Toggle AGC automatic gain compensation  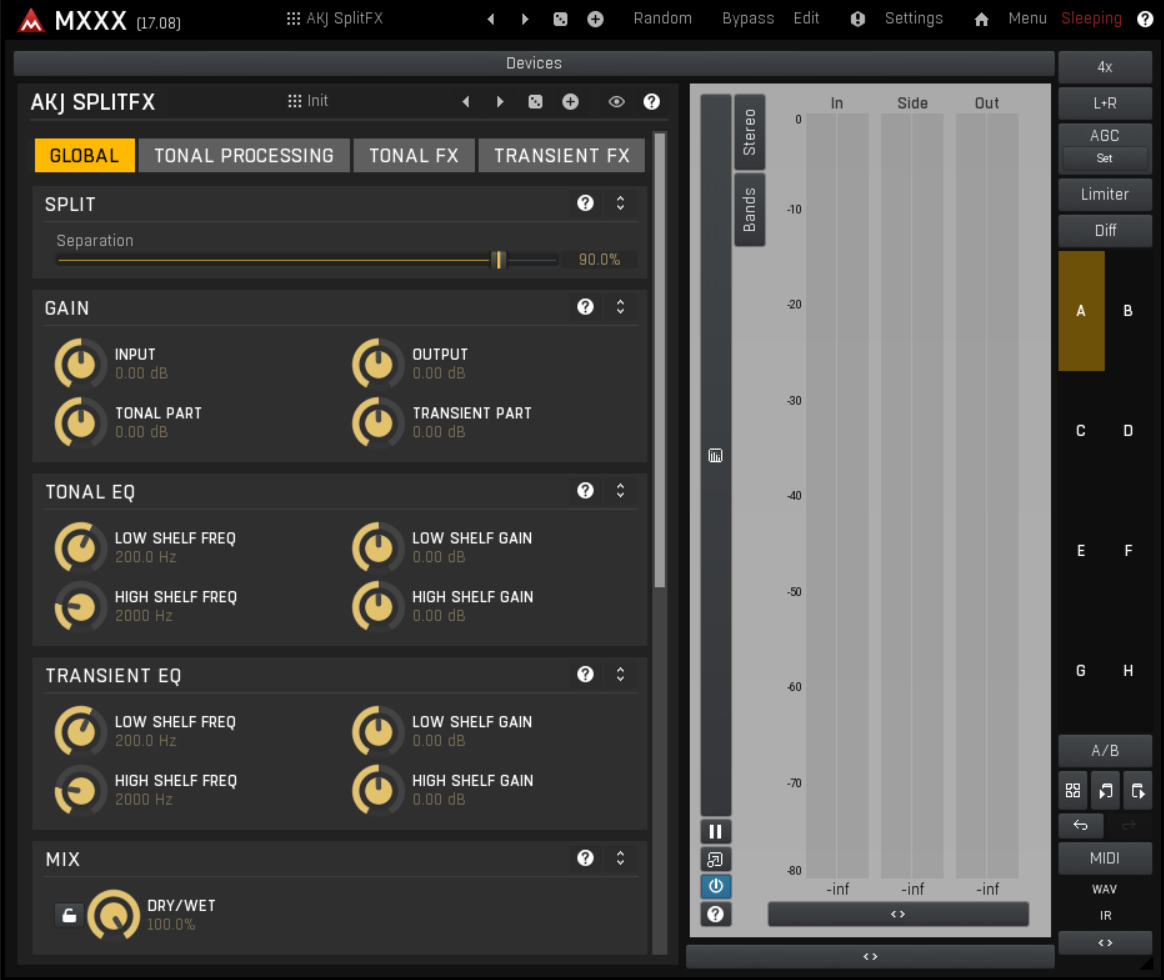[x=1105, y=135]
